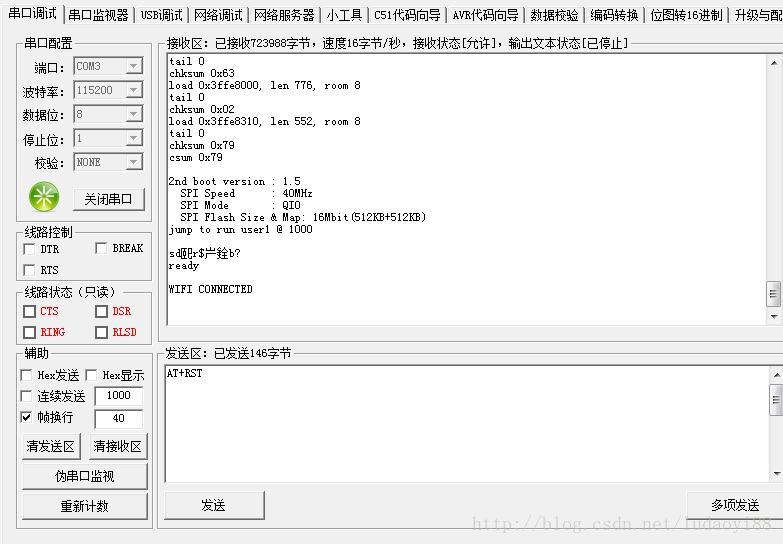783x544 pixels.
Task: Click the green serial port status indicator icon
Action: coord(44,196)
